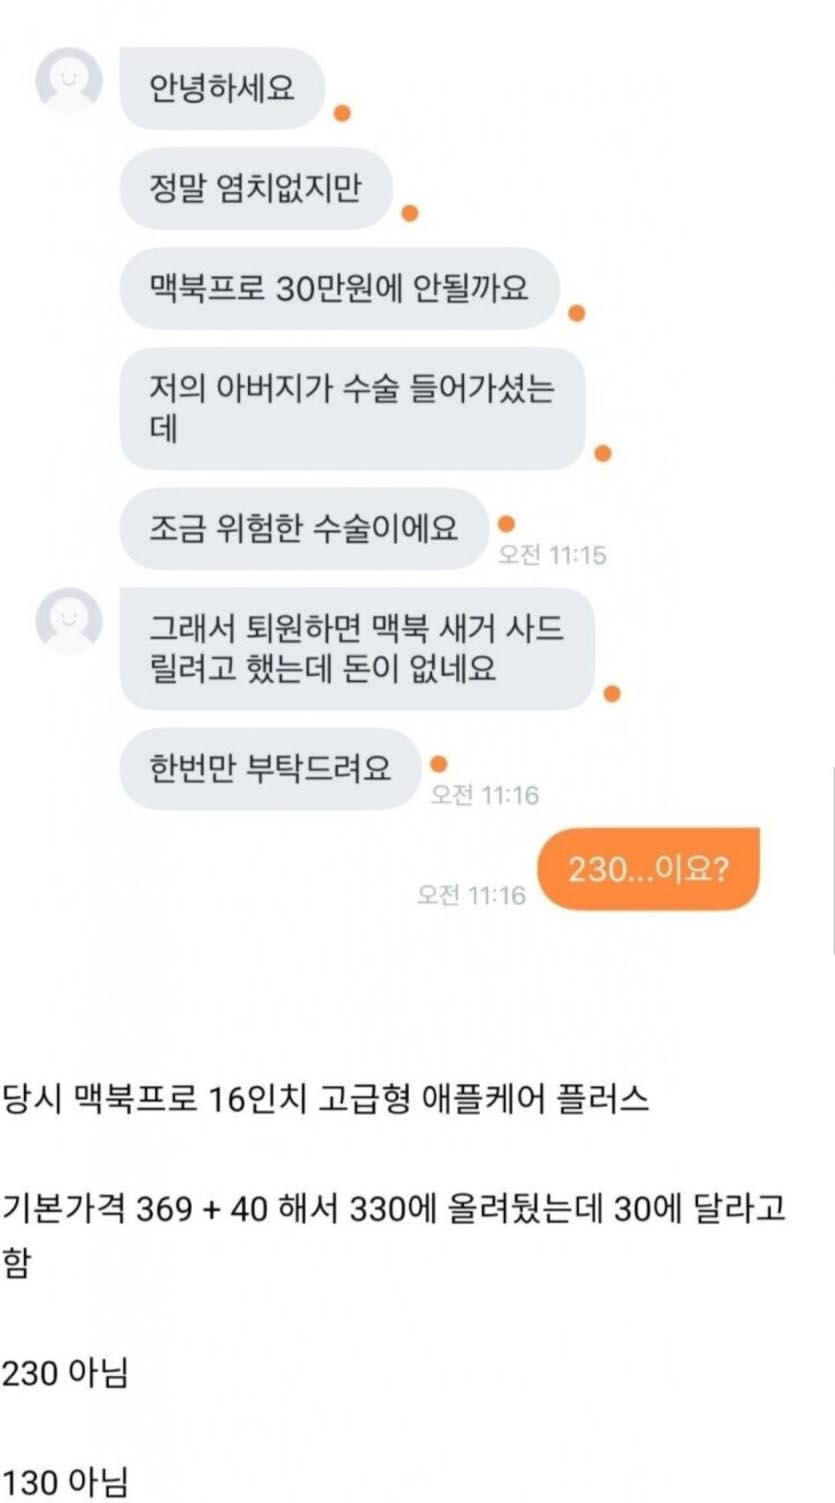Viewport: 835px width, 1503px height.
Task: Tap the 맥북프로 30만원에 안될까요 bubble
Action: (339, 288)
